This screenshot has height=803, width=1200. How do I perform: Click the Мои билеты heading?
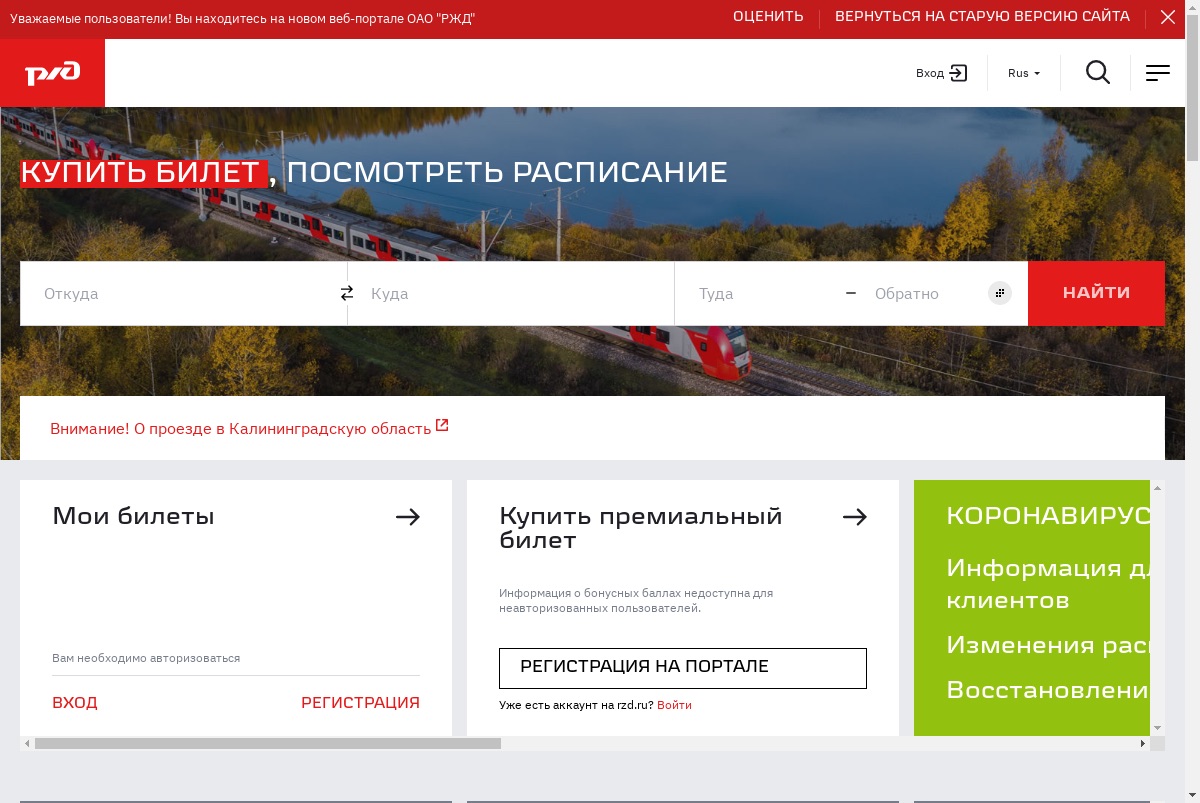[x=133, y=516]
